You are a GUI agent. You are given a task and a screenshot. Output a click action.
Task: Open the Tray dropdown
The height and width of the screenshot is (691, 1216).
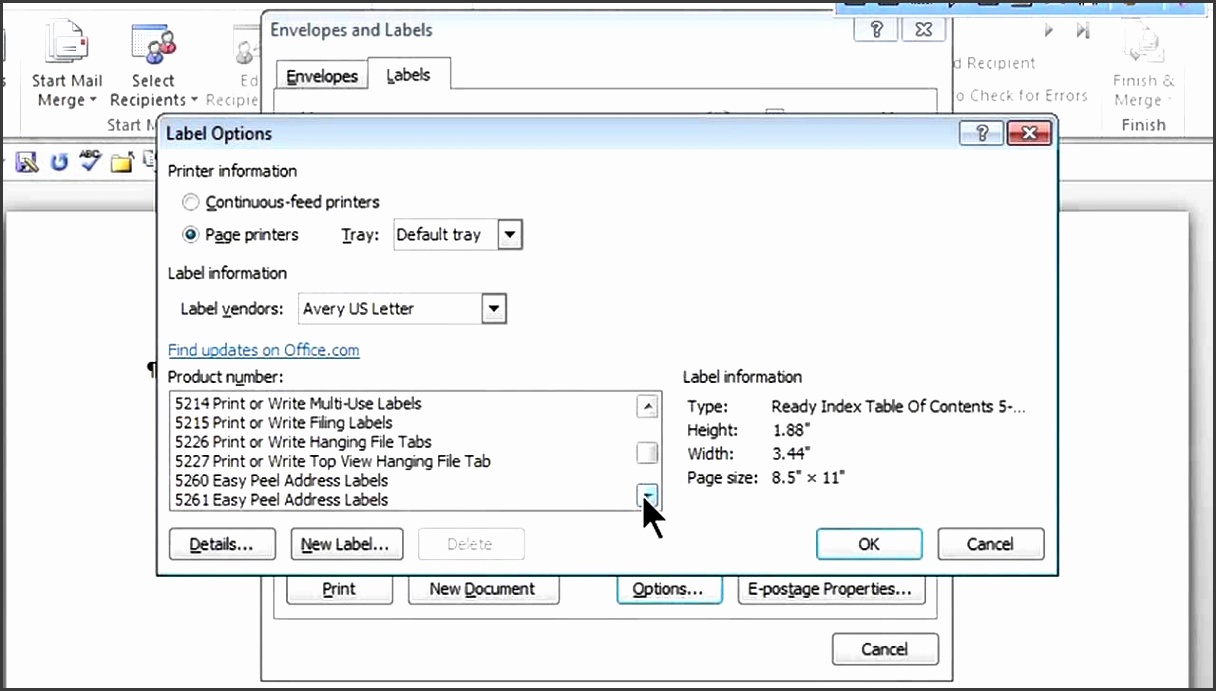pos(509,235)
